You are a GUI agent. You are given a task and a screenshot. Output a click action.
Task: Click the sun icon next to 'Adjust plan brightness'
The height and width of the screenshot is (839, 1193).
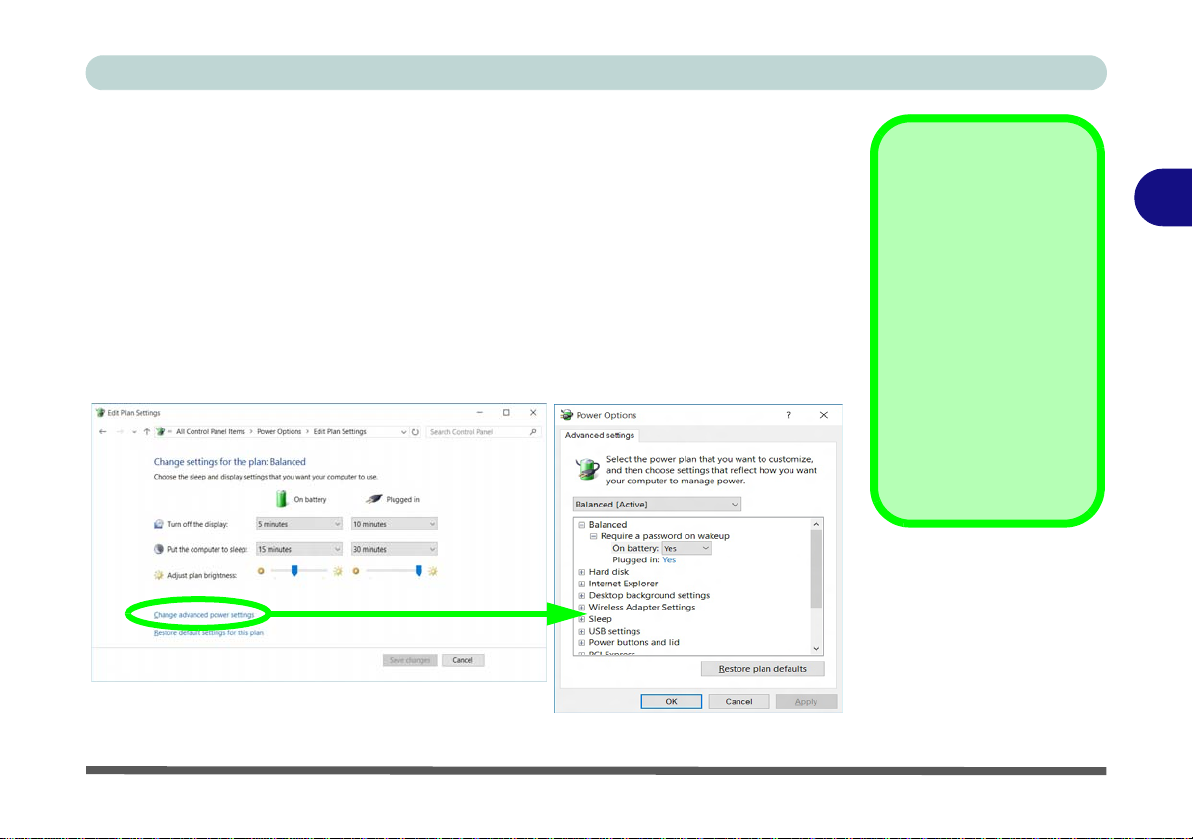coord(158,575)
